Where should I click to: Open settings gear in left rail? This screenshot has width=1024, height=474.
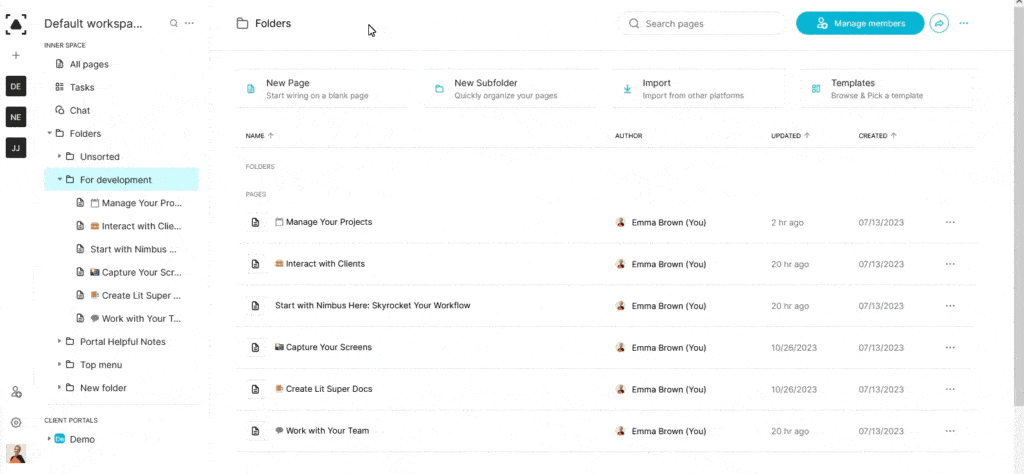click(x=16, y=423)
